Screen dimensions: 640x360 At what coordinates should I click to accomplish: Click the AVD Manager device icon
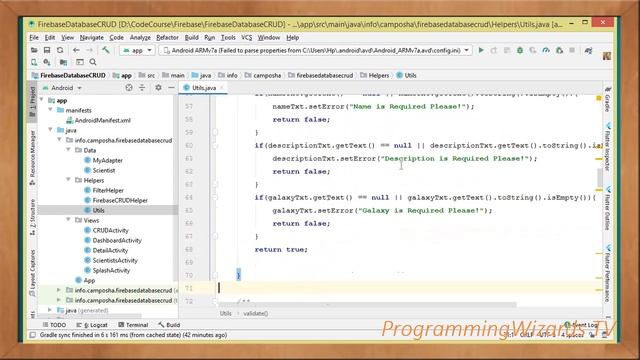click(x=34, y=62)
